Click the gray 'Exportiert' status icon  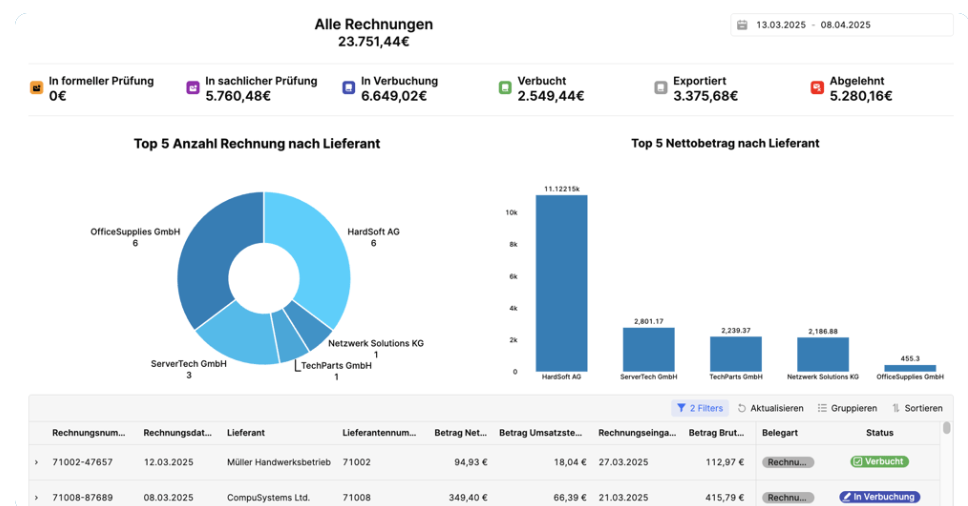point(661,88)
